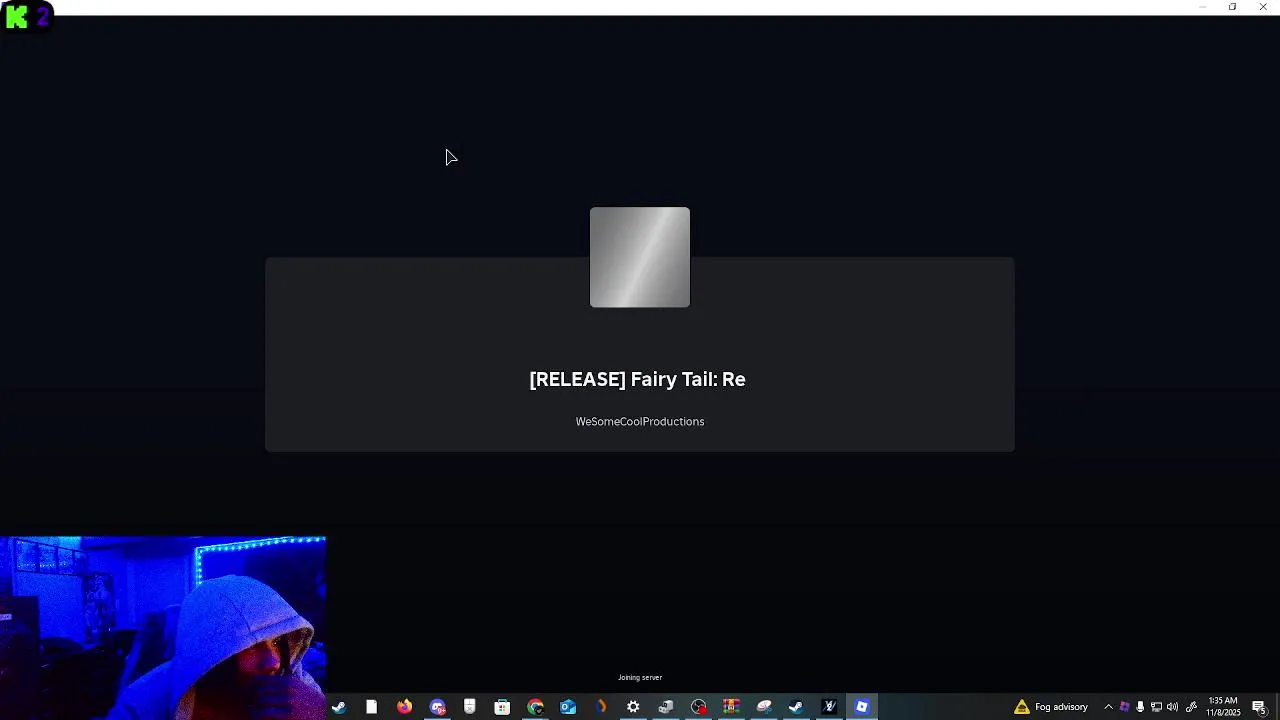
Task: Click the WeSomeCoolProductions creator name
Action: point(640,422)
